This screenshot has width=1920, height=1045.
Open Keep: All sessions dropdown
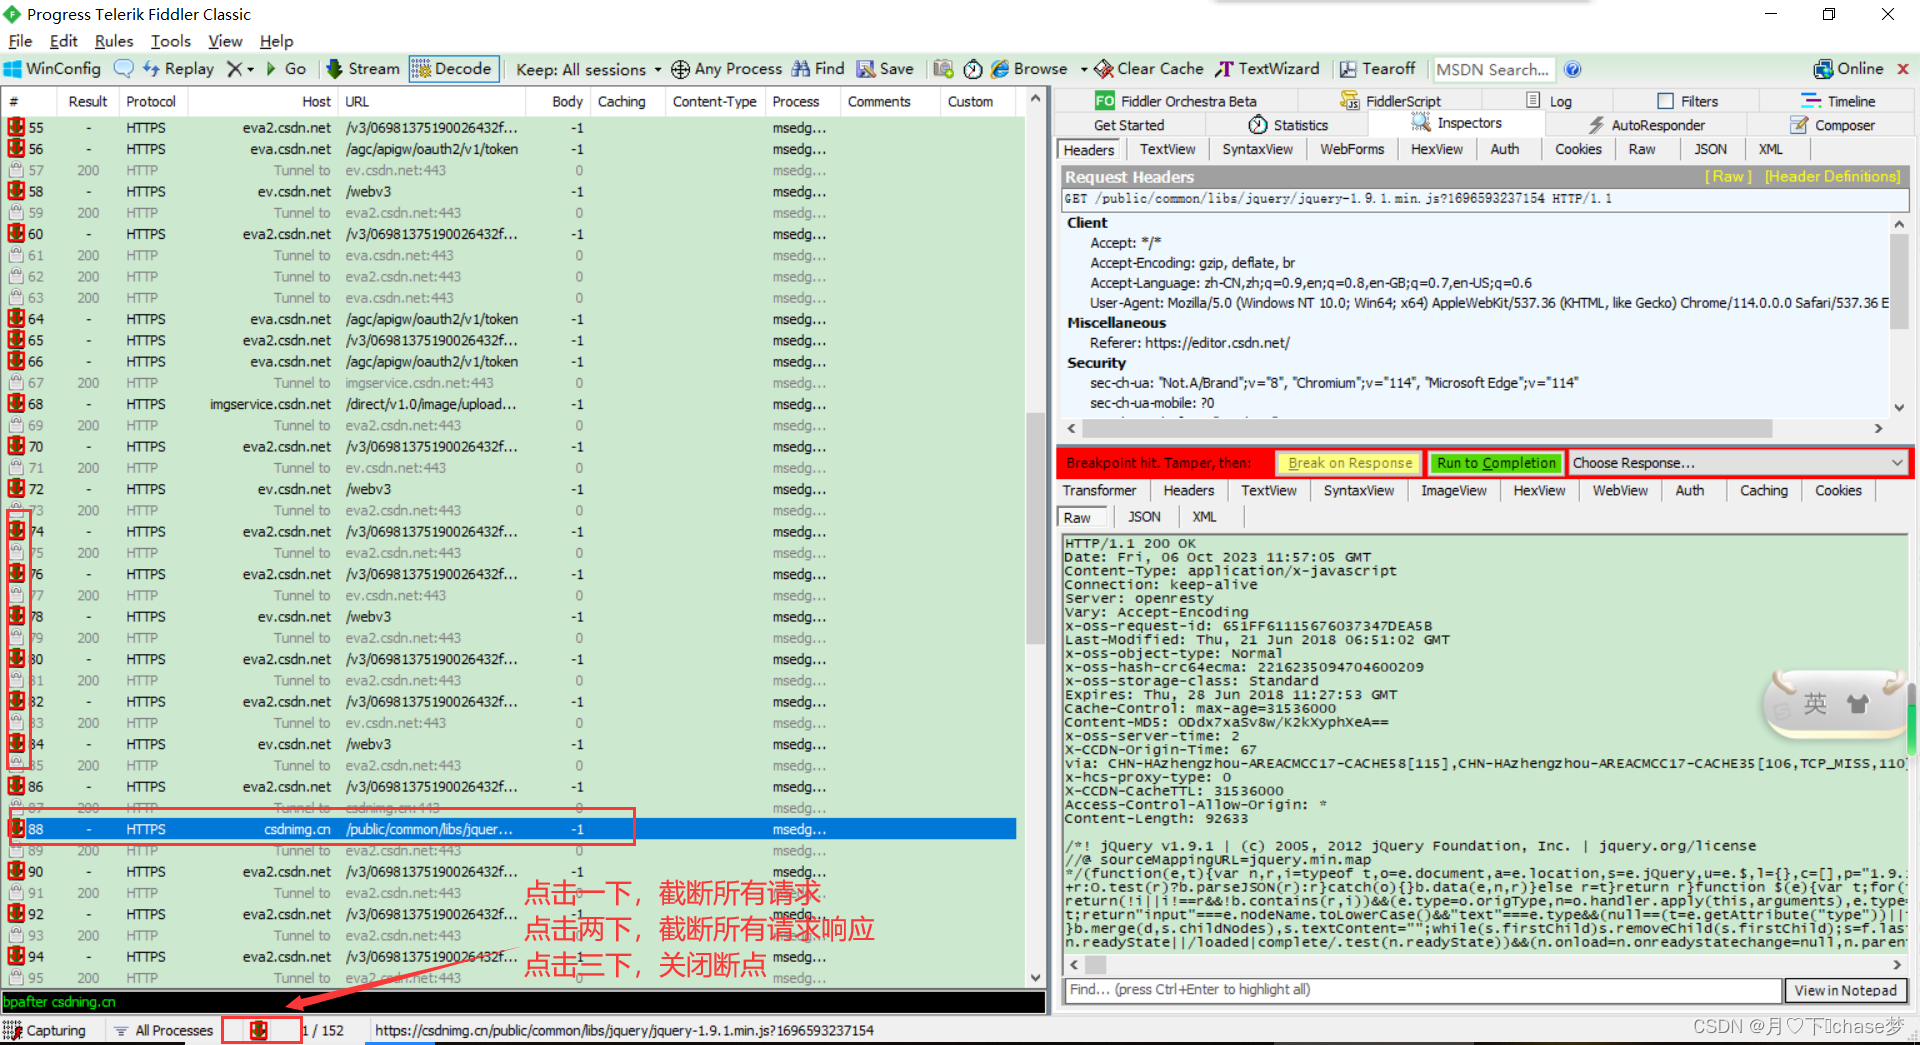[x=588, y=70]
